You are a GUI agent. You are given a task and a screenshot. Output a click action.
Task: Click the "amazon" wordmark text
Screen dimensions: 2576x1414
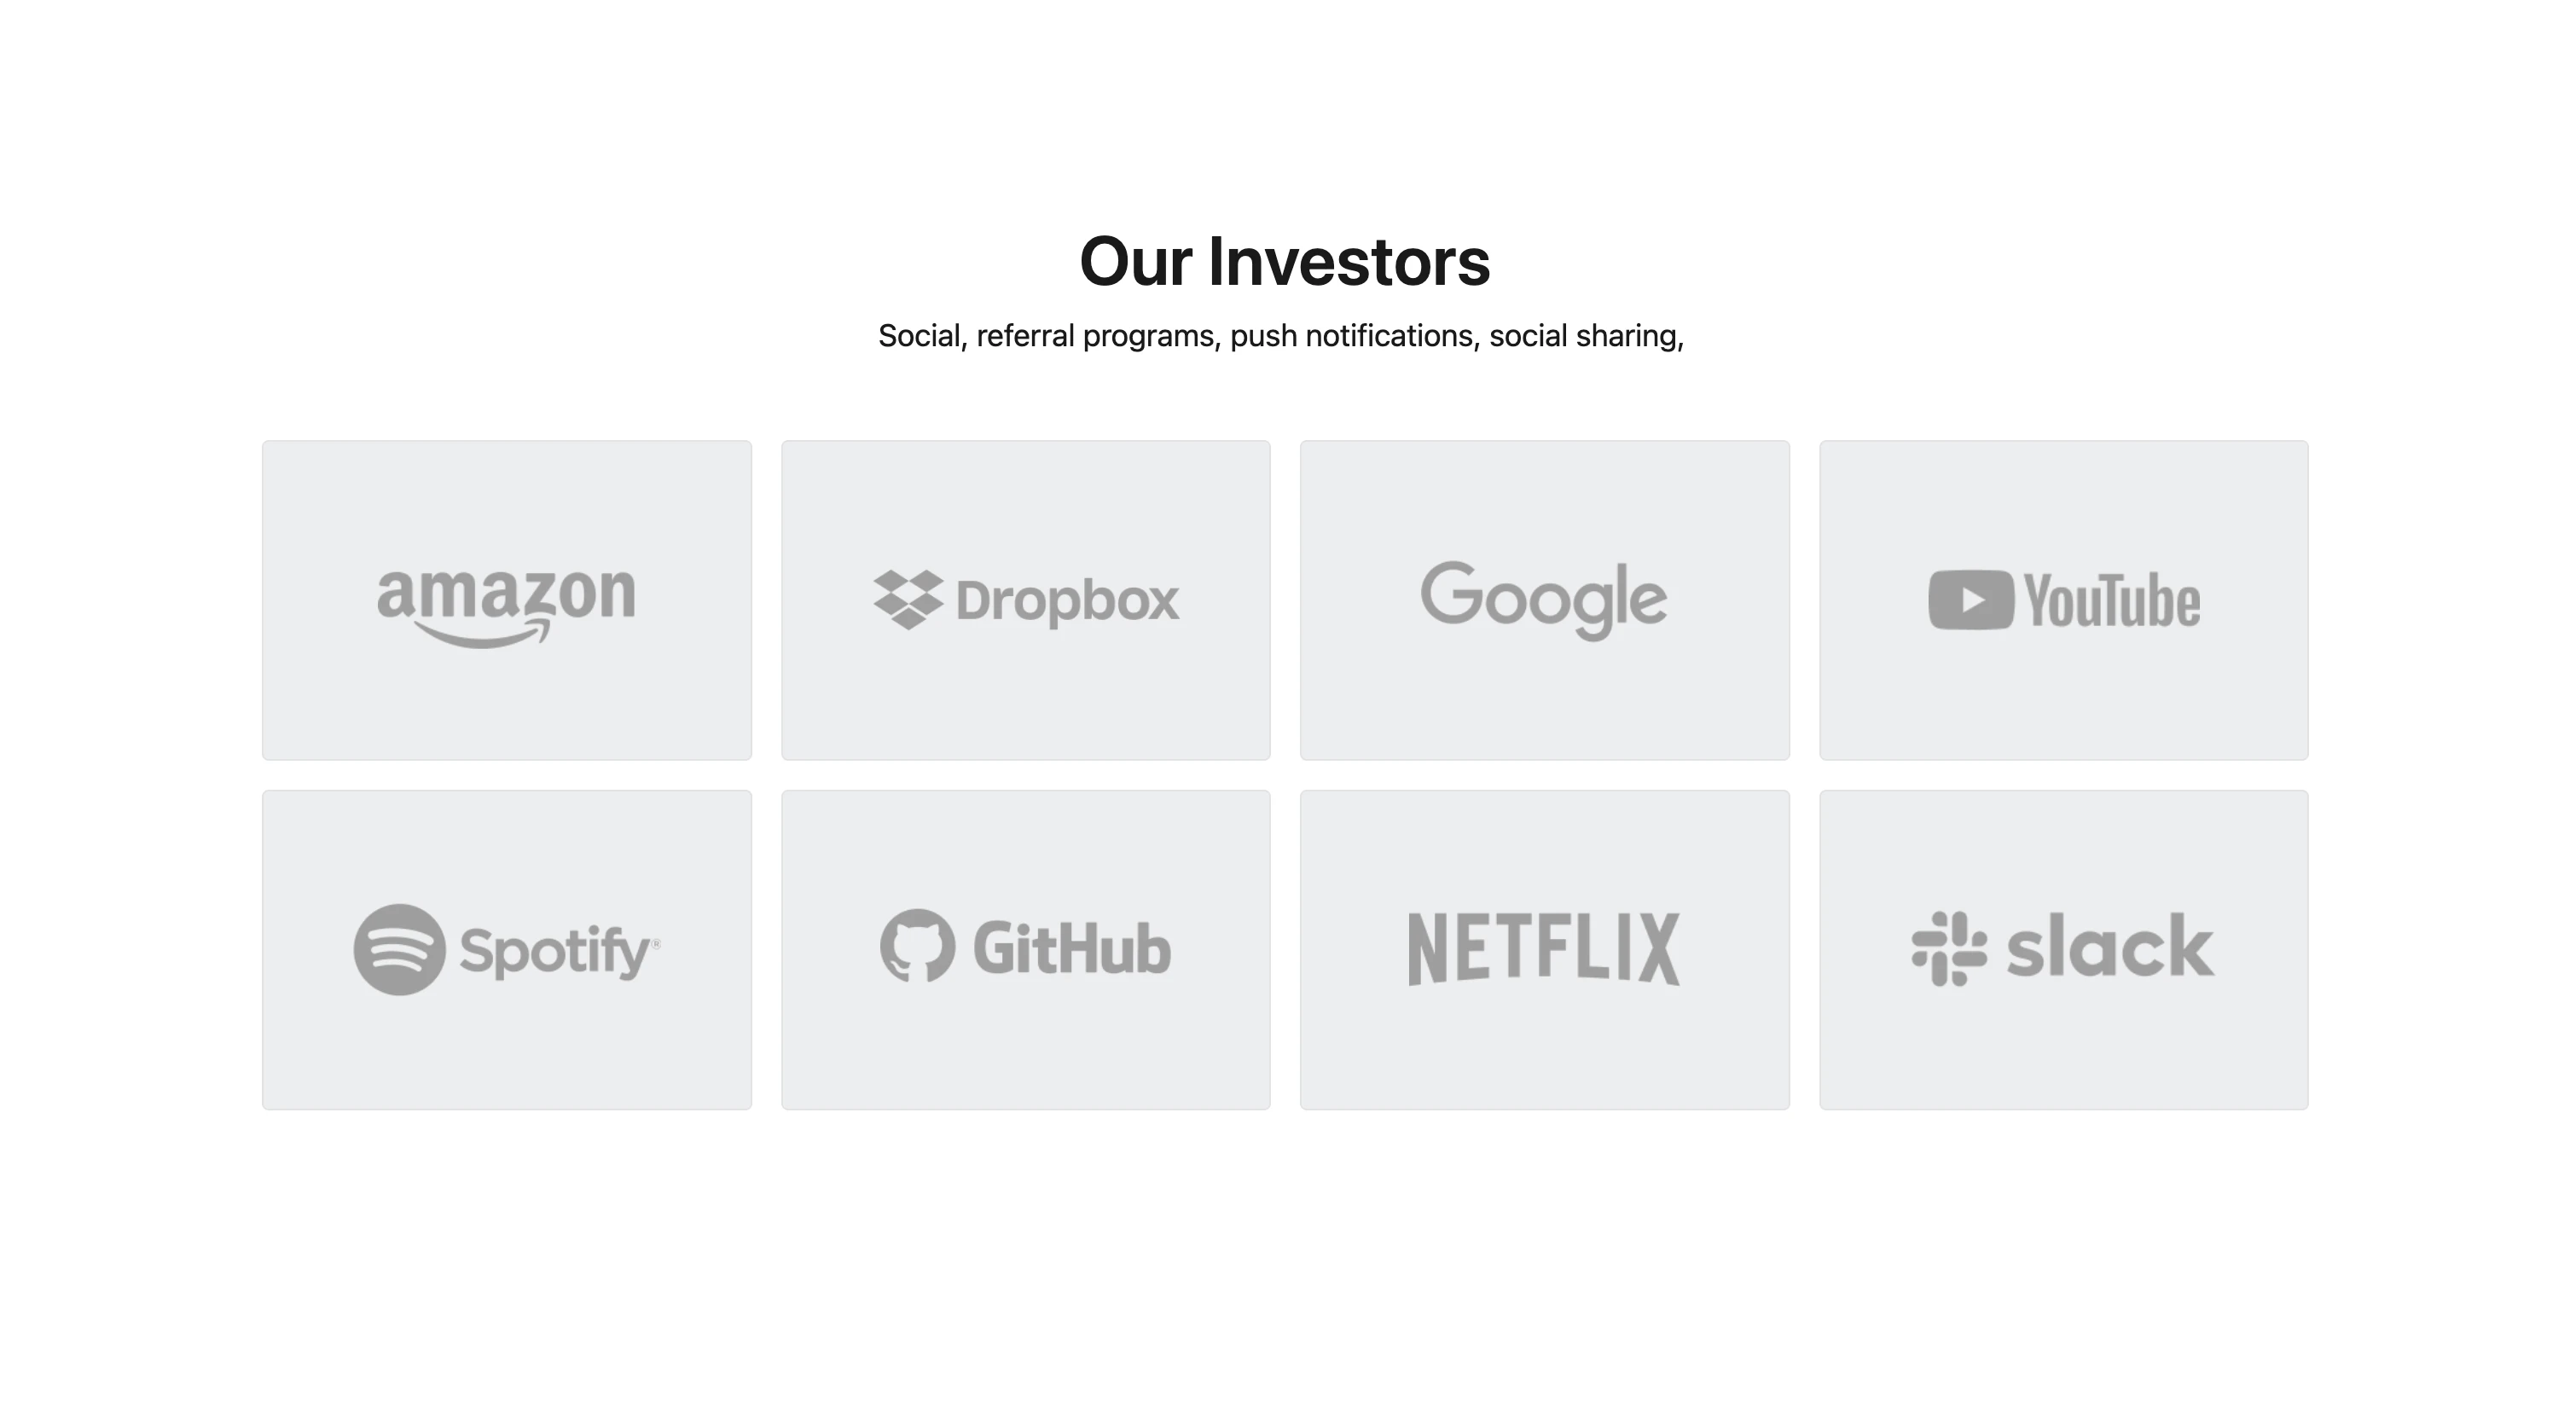tap(506, 594)
